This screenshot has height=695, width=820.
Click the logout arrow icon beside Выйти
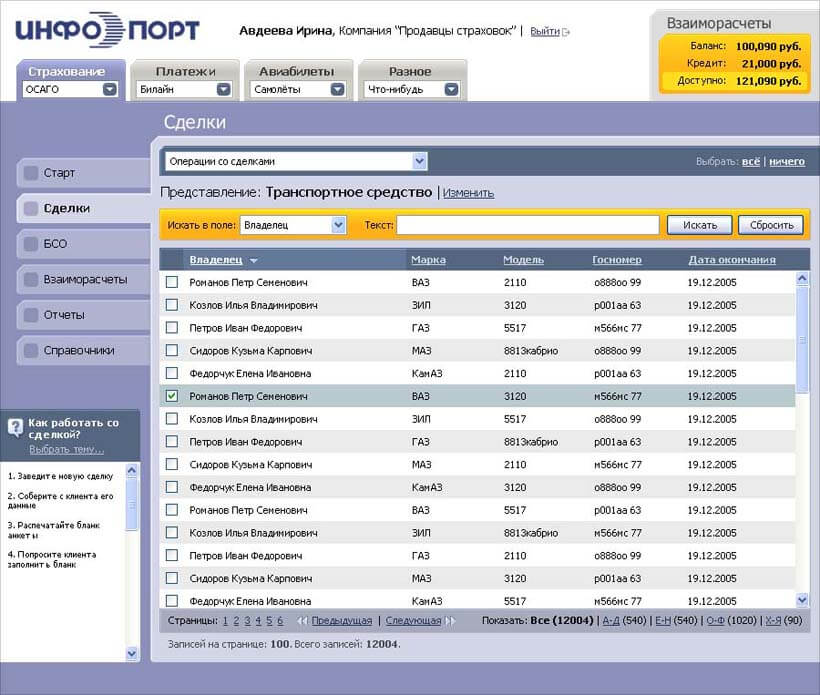[x=567, y=32]
